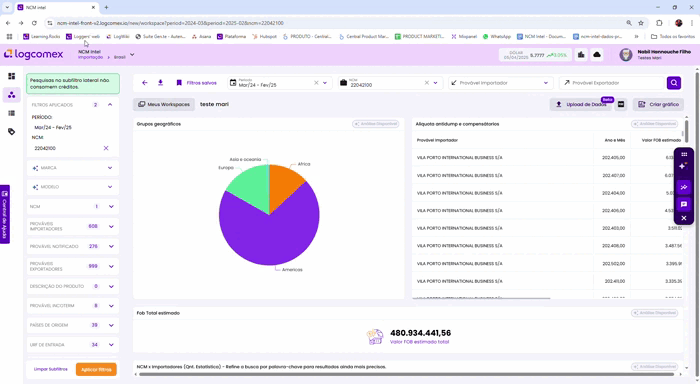Open the dashboard grid icon in left sidebar

[12, 76]
